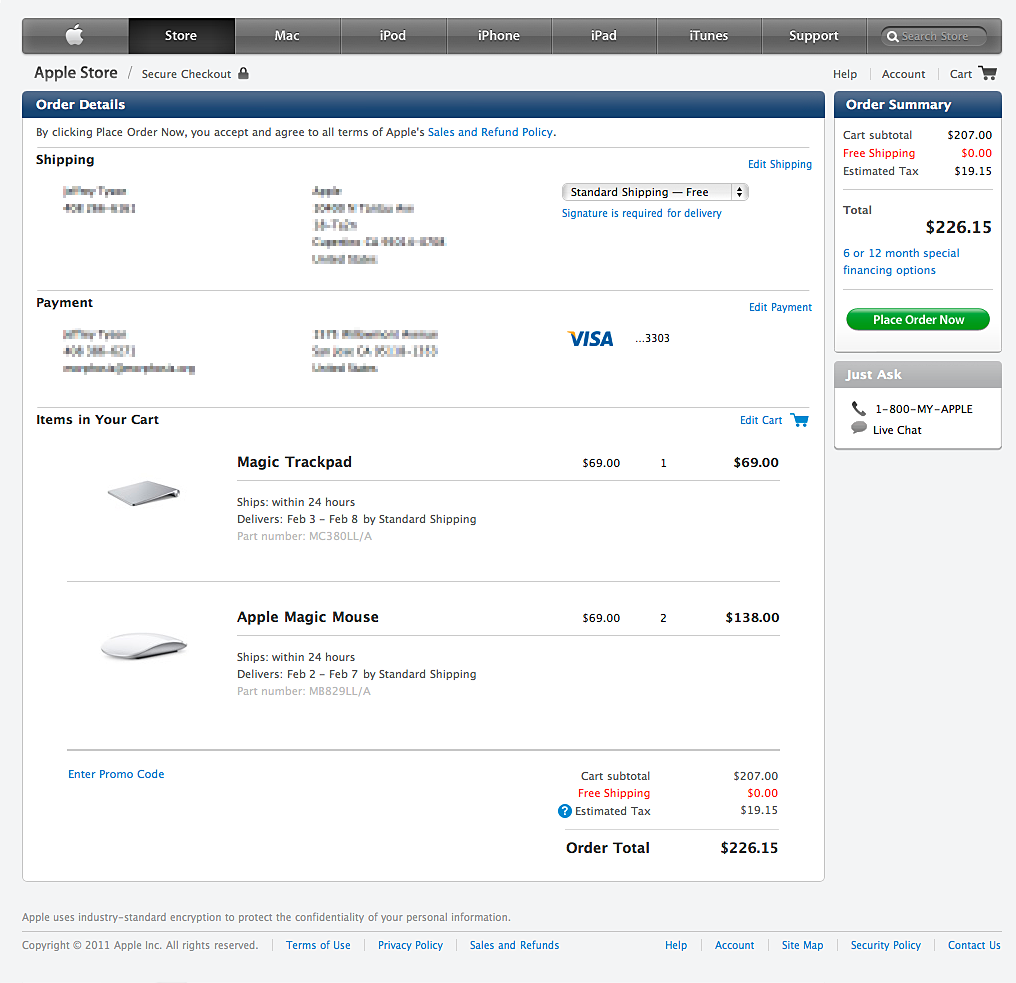Click the Live Chat label
Screen dimensions: 1016x983
click(897, 430)
